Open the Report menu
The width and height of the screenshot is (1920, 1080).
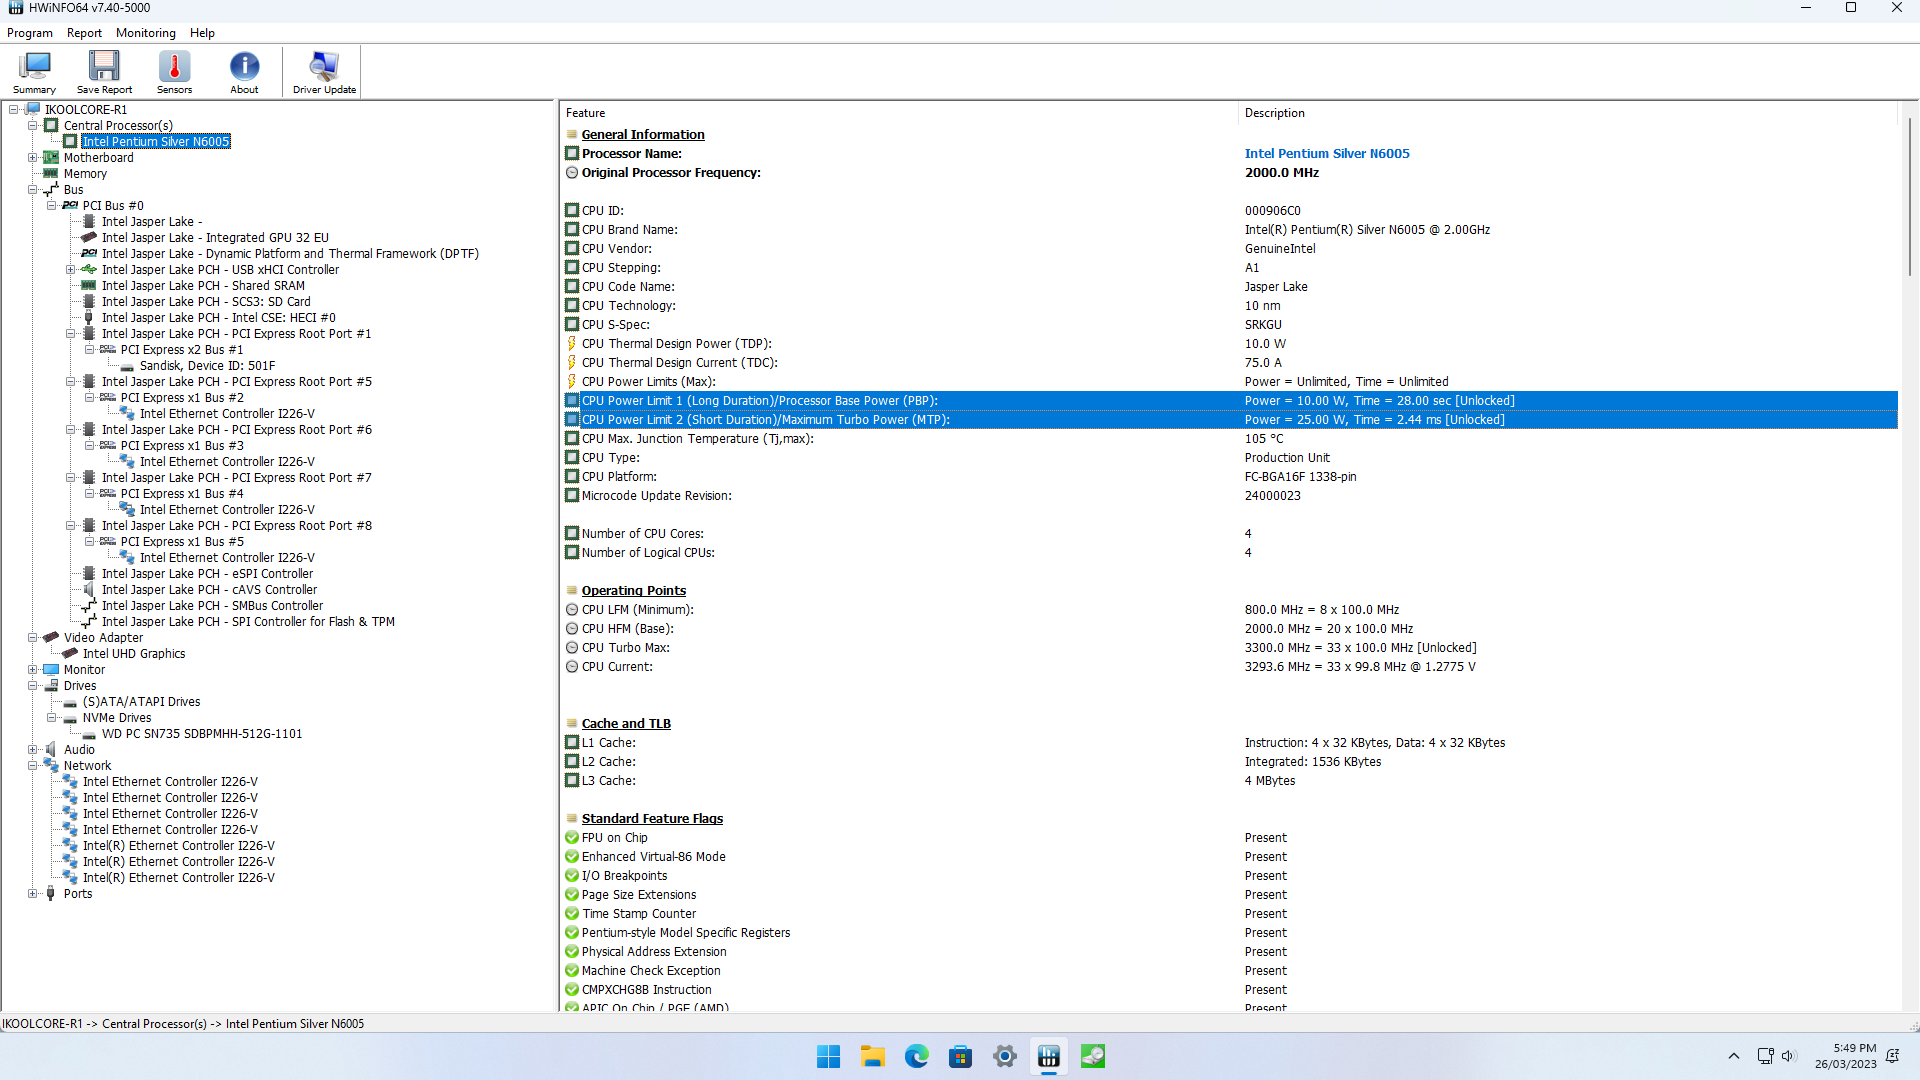pyautogui.click(x=84, y=33)
